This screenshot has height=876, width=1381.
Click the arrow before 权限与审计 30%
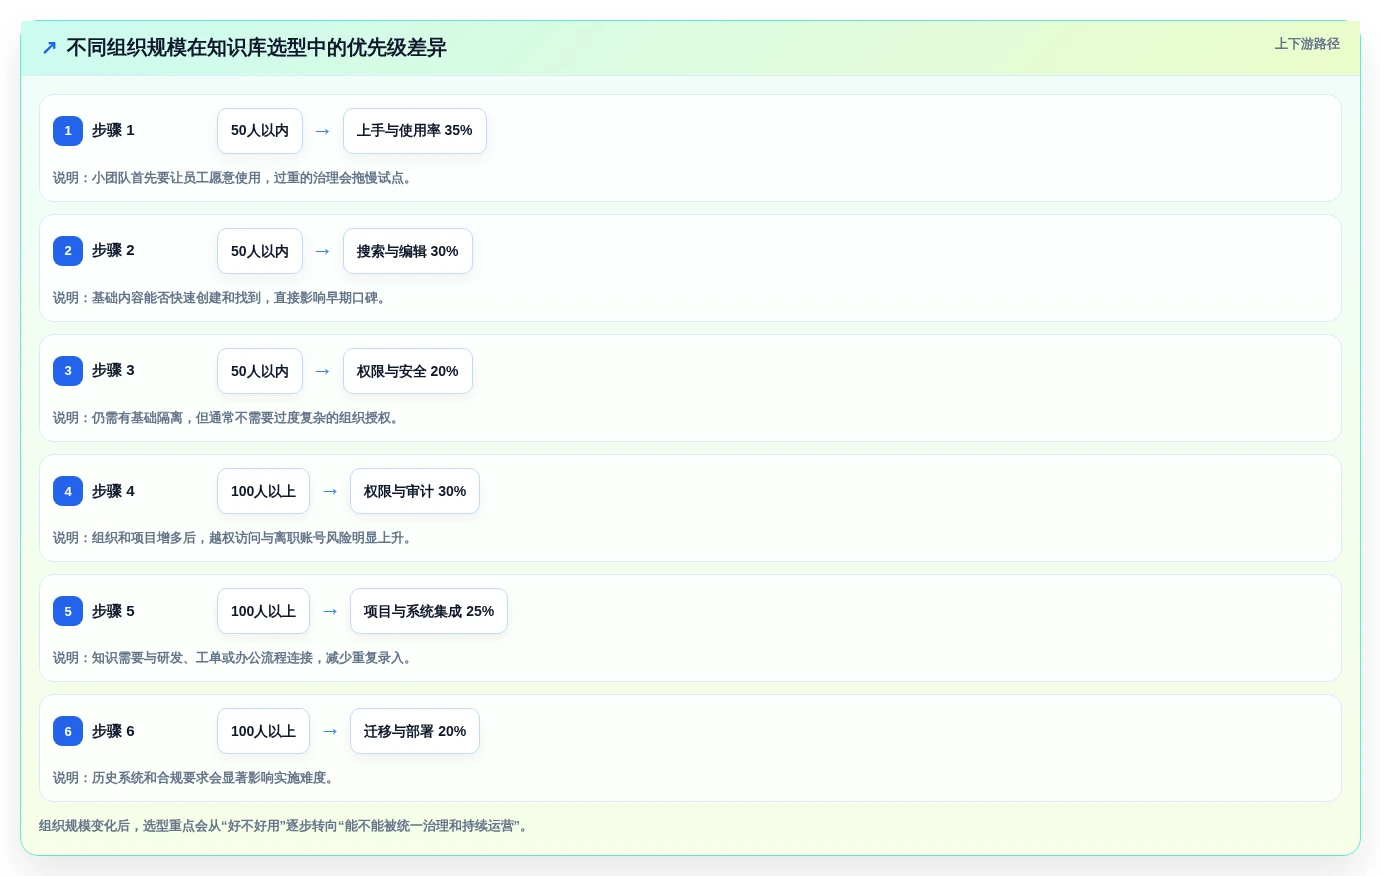330,491
